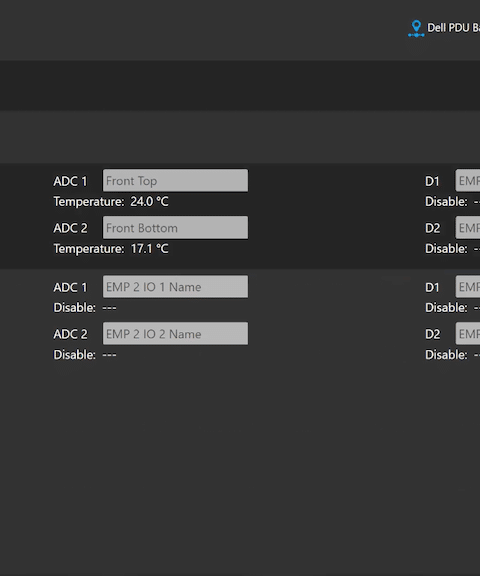This screenshot has width=480, height=576.
Task: Select the D2 field on Front Bottom row
Action: (468, 227)
